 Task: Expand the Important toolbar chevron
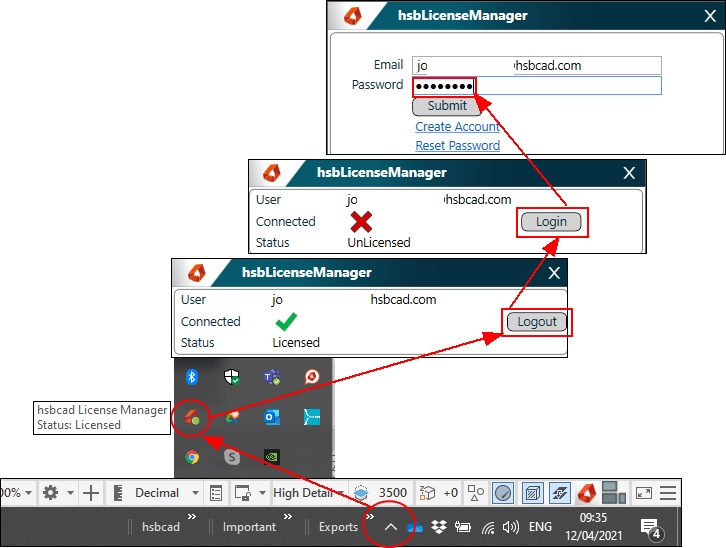click(288, 516)
